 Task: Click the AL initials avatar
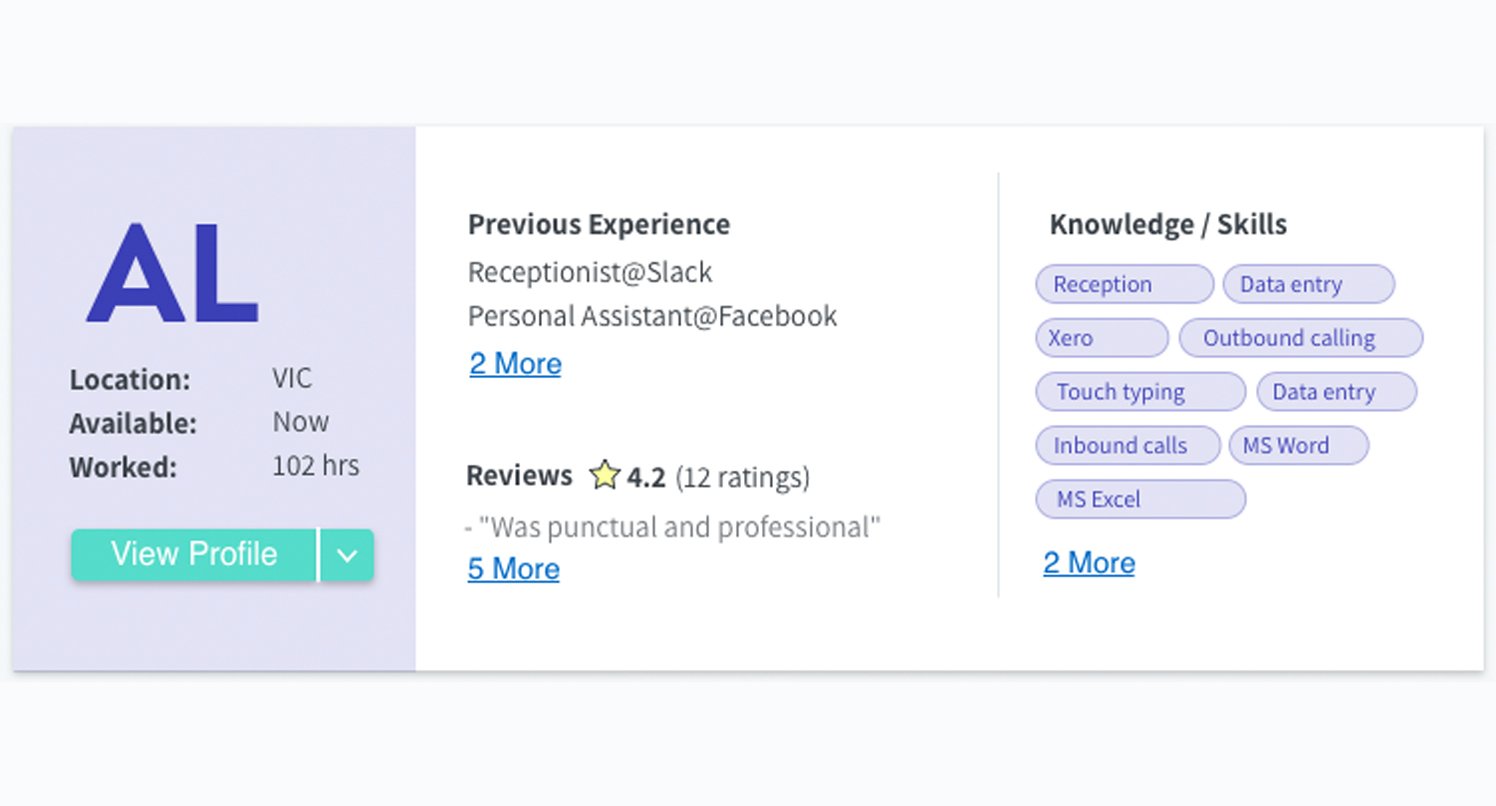(172, 273)
